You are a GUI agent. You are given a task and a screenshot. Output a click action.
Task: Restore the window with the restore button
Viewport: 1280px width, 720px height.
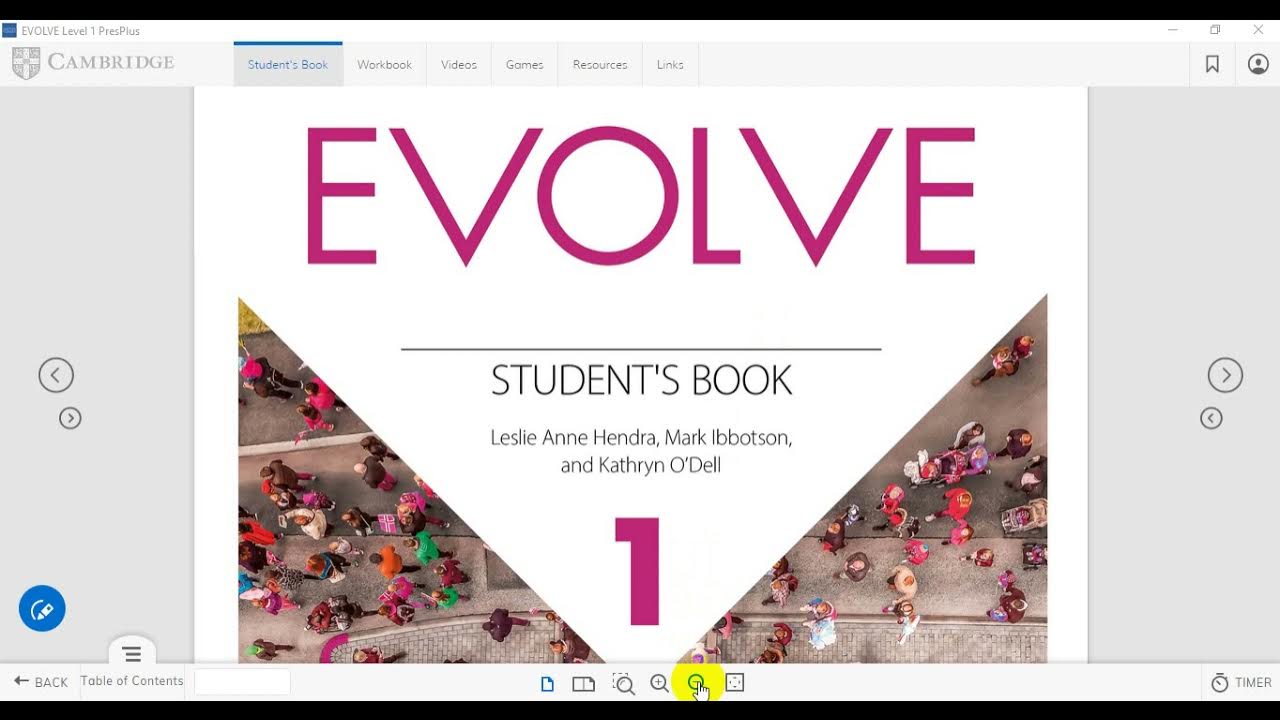[1215, 30]
